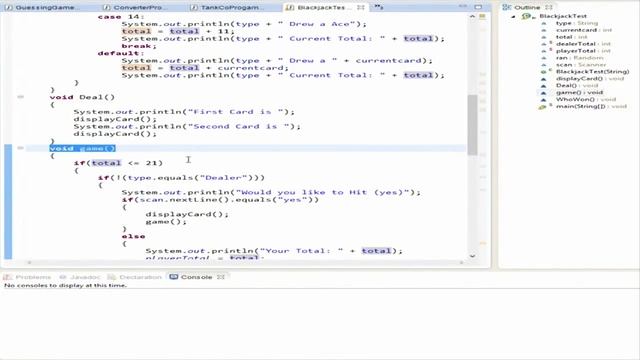Click the field icon beside scan : Scanner

point(544,65)
